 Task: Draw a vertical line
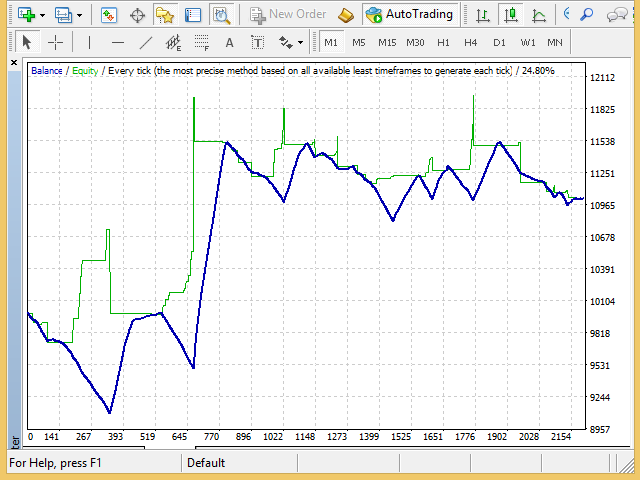tap(89, 42)
